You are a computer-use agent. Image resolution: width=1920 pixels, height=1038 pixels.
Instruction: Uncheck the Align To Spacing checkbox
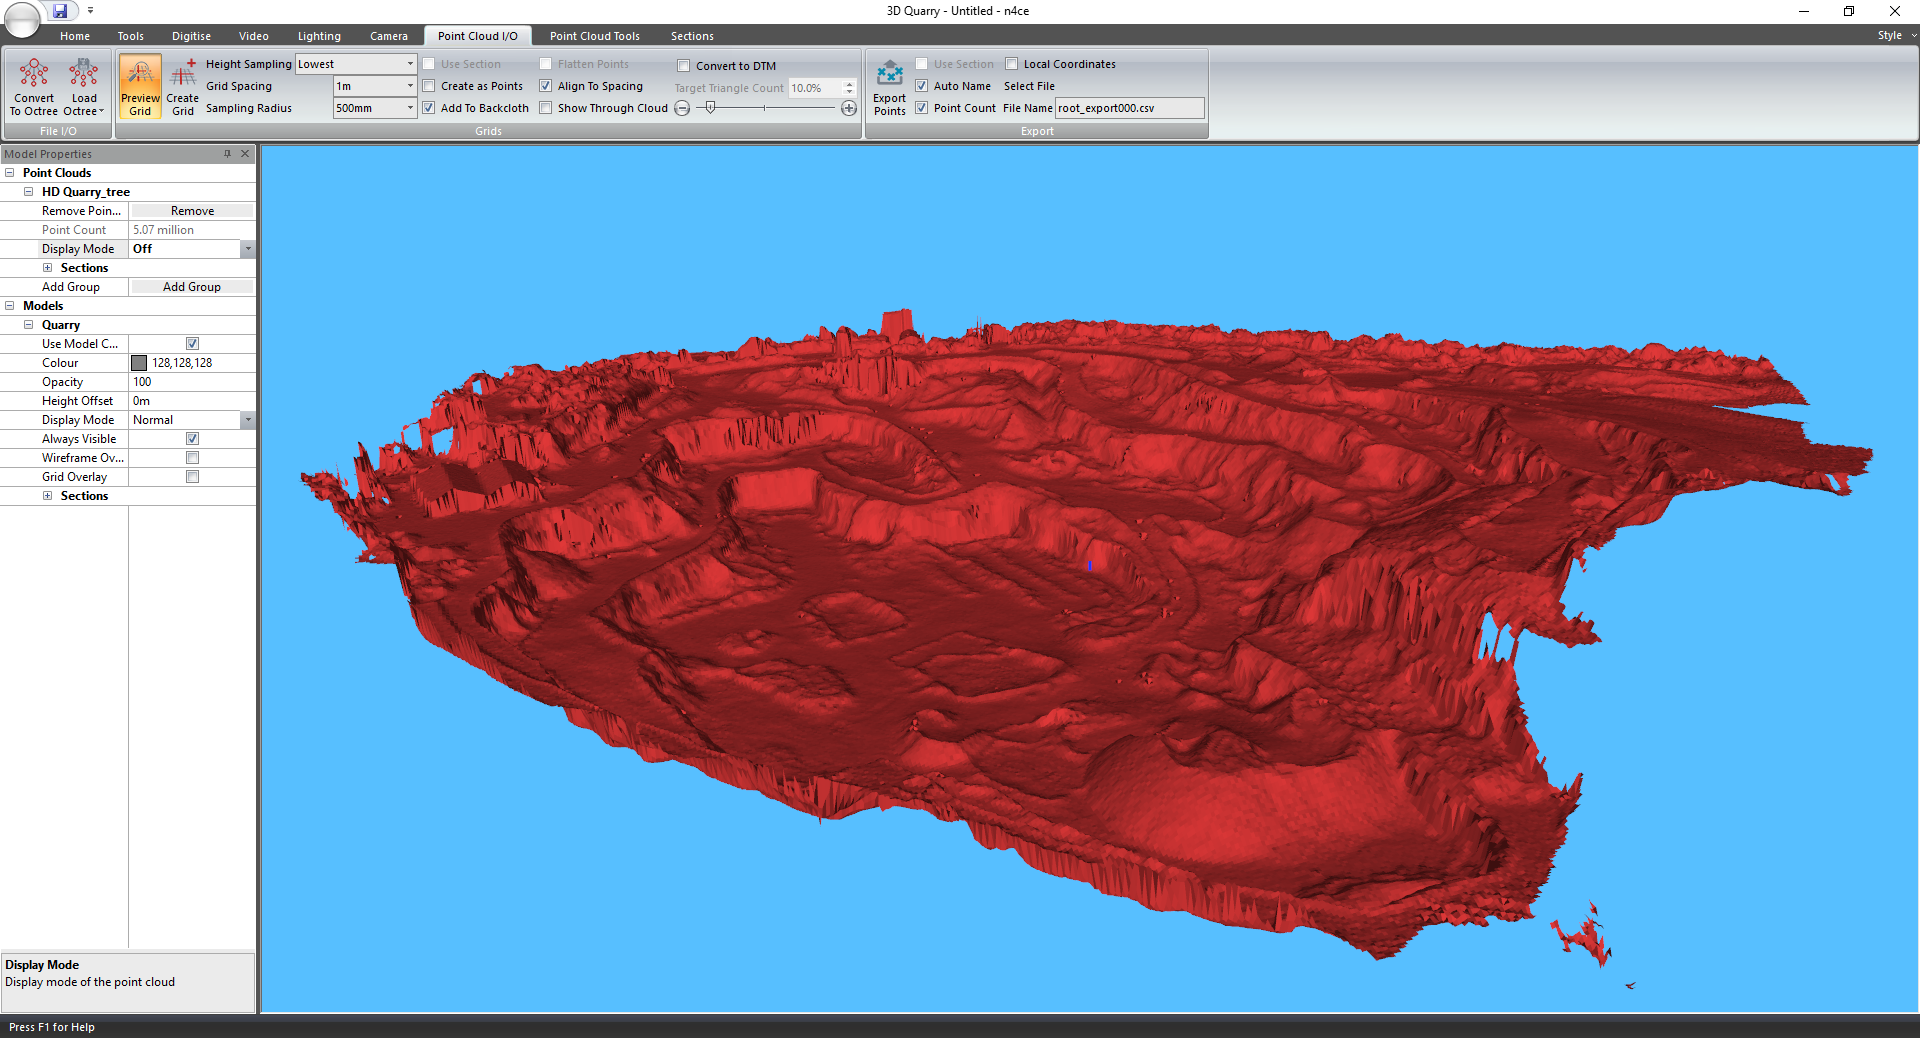pos(546,86)
